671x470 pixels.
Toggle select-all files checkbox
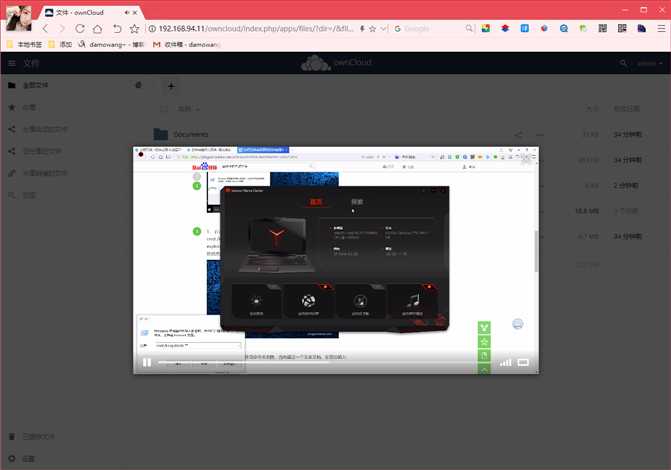click(x=163, y=109)
